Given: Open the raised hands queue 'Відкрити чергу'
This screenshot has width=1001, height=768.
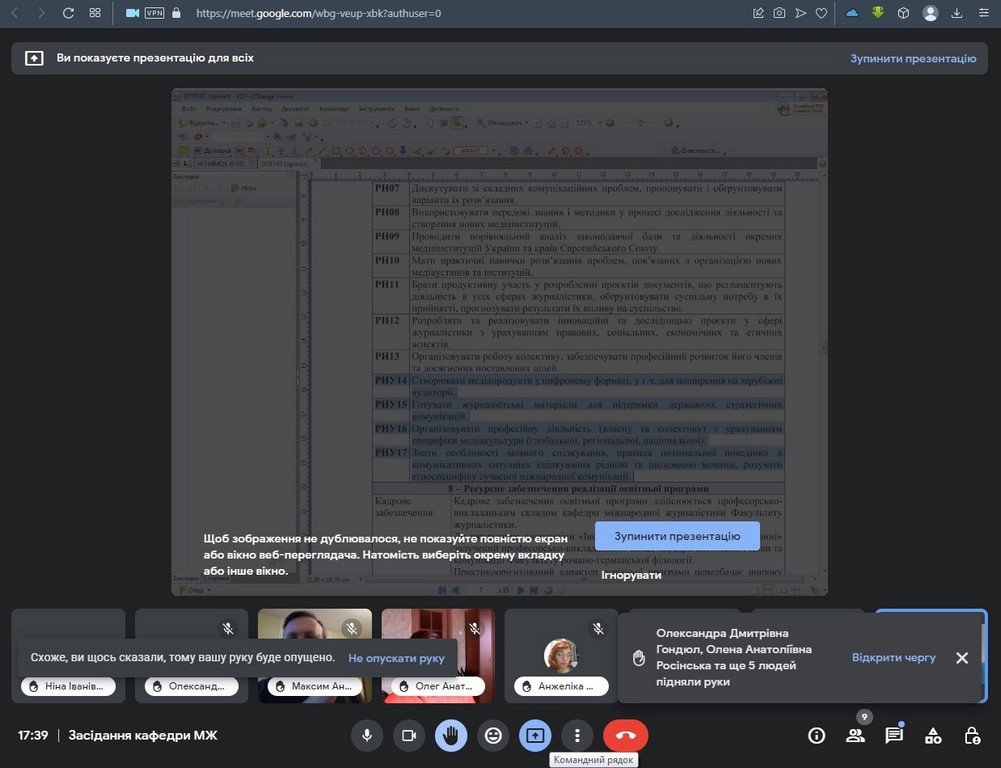Looking at the screenshot, I should tap(893, 658).
